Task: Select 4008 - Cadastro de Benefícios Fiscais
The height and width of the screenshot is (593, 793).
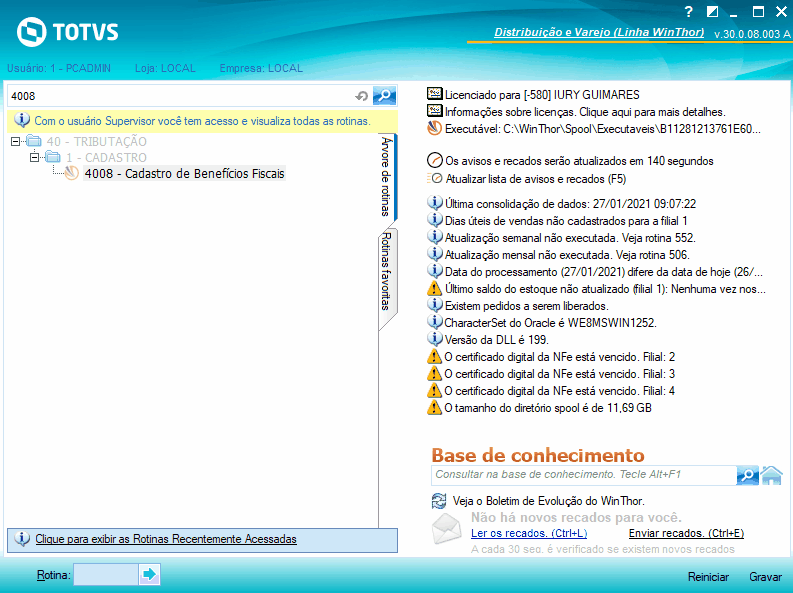Action: tap(185, 173)
